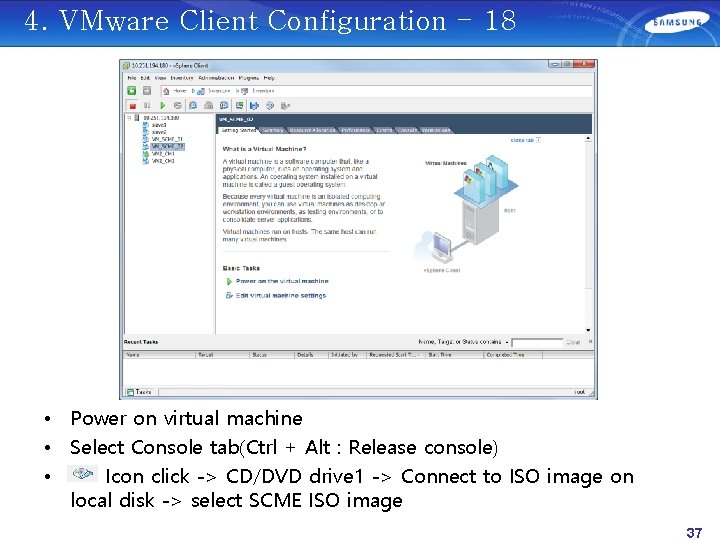Screen dimensions: 720x540
Task: Click the Start Time column header
Action: tap(454, 355)
